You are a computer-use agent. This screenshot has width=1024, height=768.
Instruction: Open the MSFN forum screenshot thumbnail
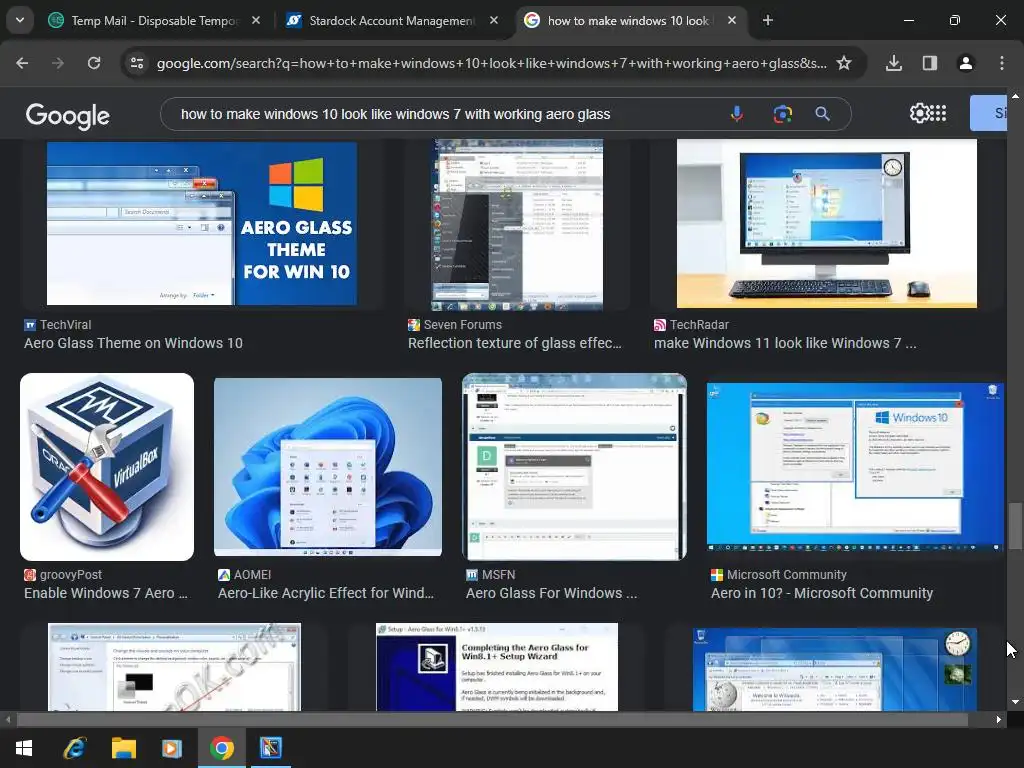click(574, 467)
